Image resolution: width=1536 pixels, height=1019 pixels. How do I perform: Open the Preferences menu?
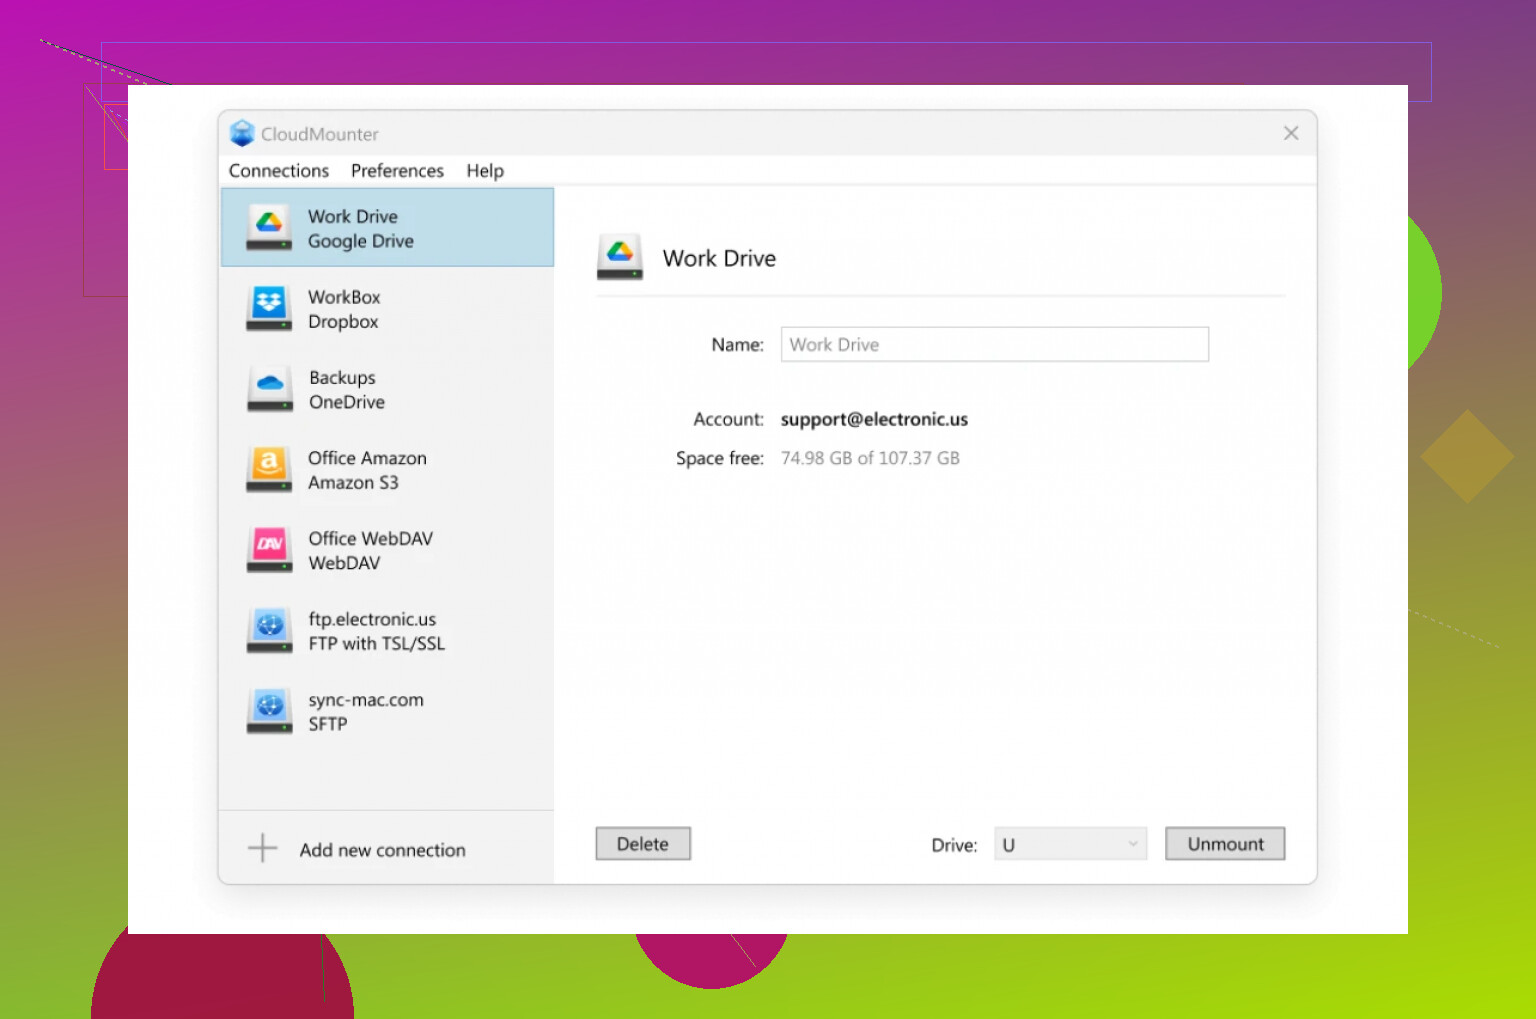point(397,171)
